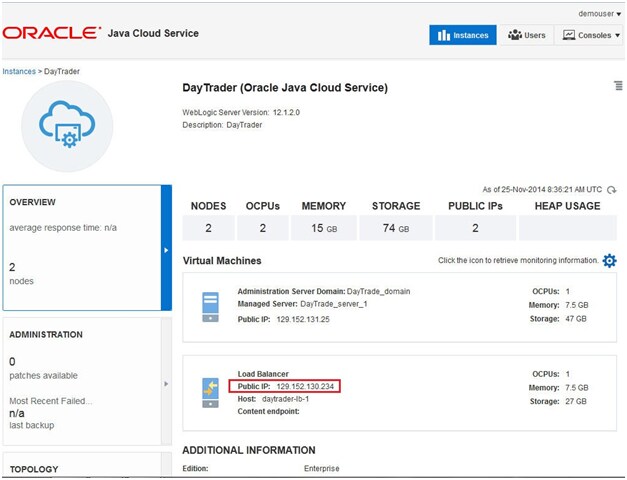Viewport: 627px width, 480px height.
Task: Follow the Instances breadcrumb link
Action: [19, 72]
